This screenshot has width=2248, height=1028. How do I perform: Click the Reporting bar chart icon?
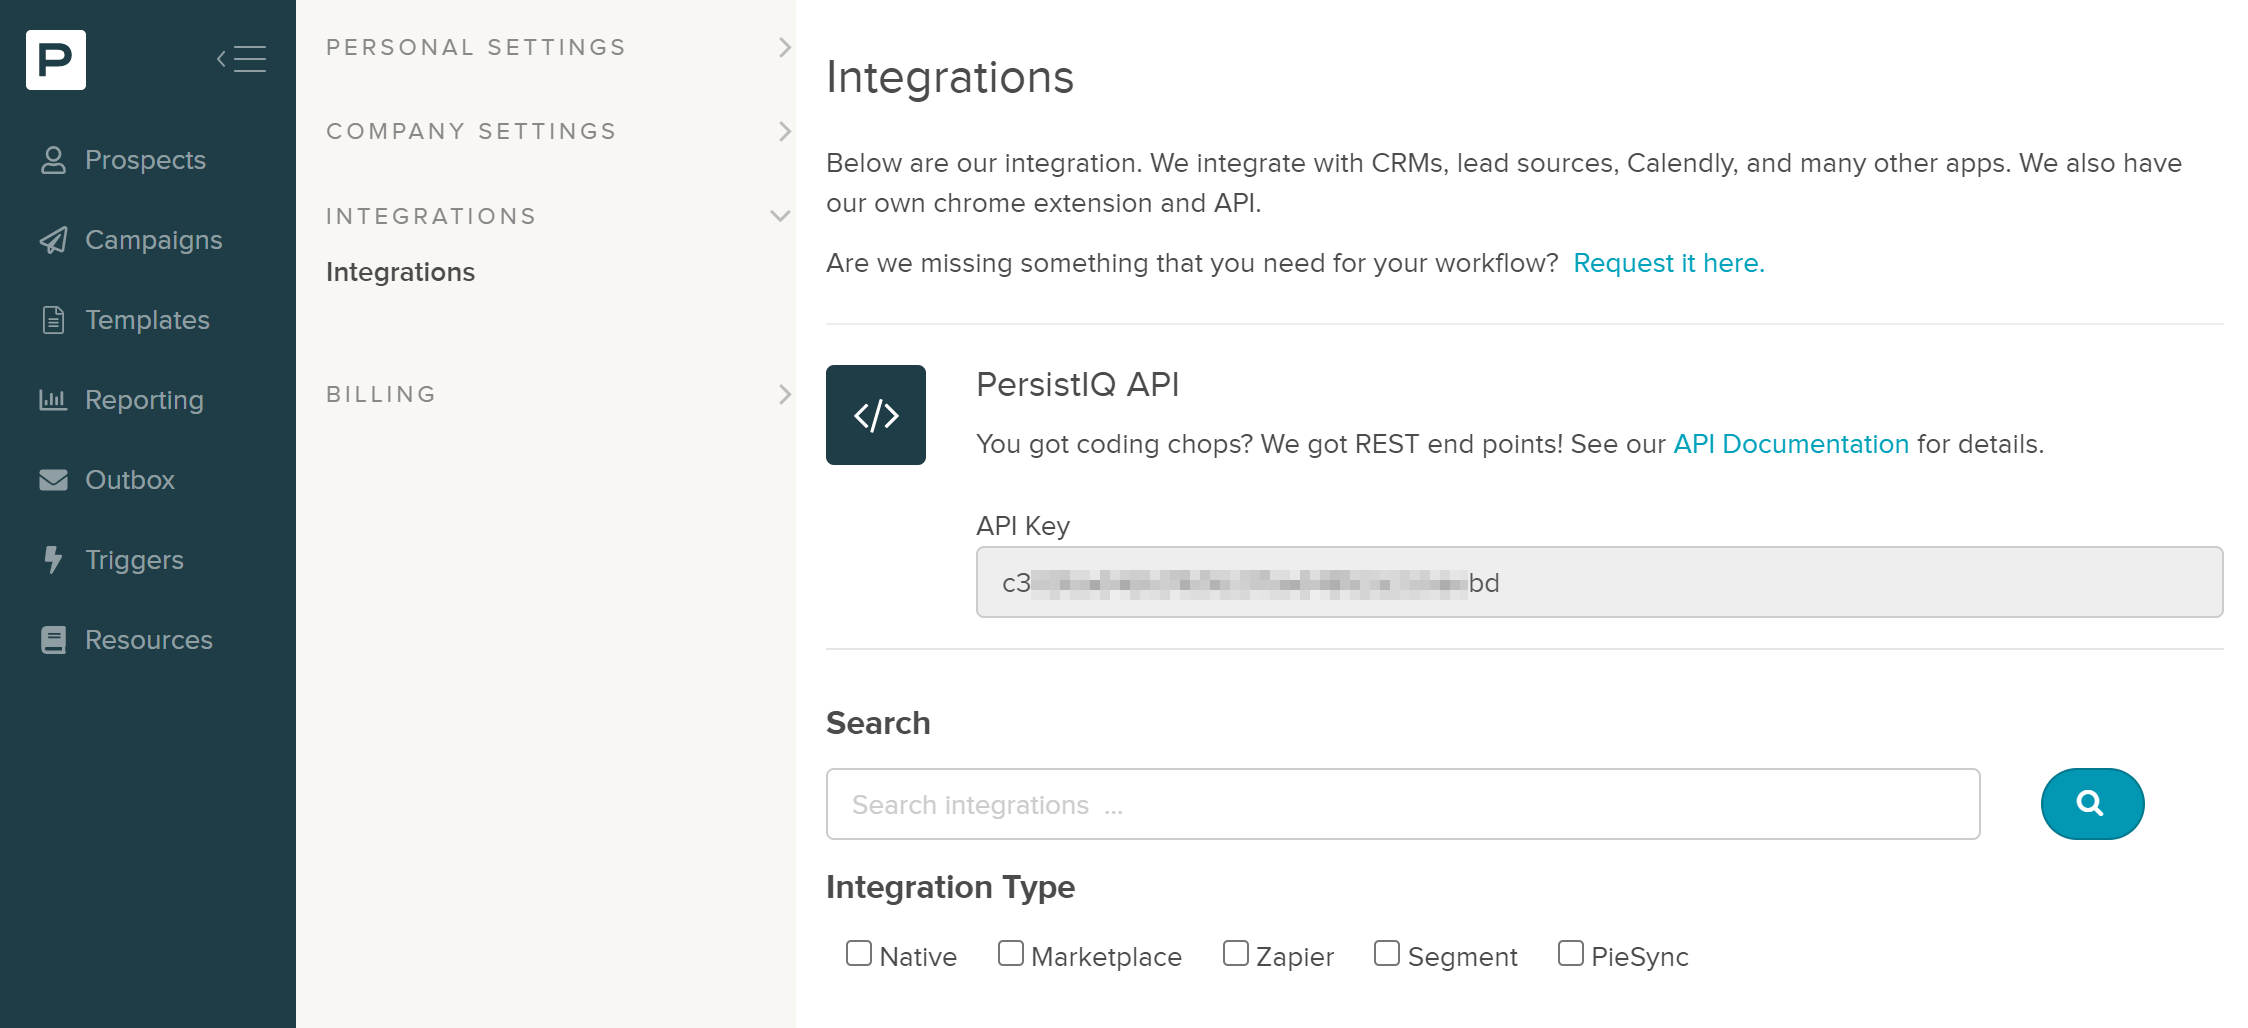pyautogui.click(x=53, y=400)
